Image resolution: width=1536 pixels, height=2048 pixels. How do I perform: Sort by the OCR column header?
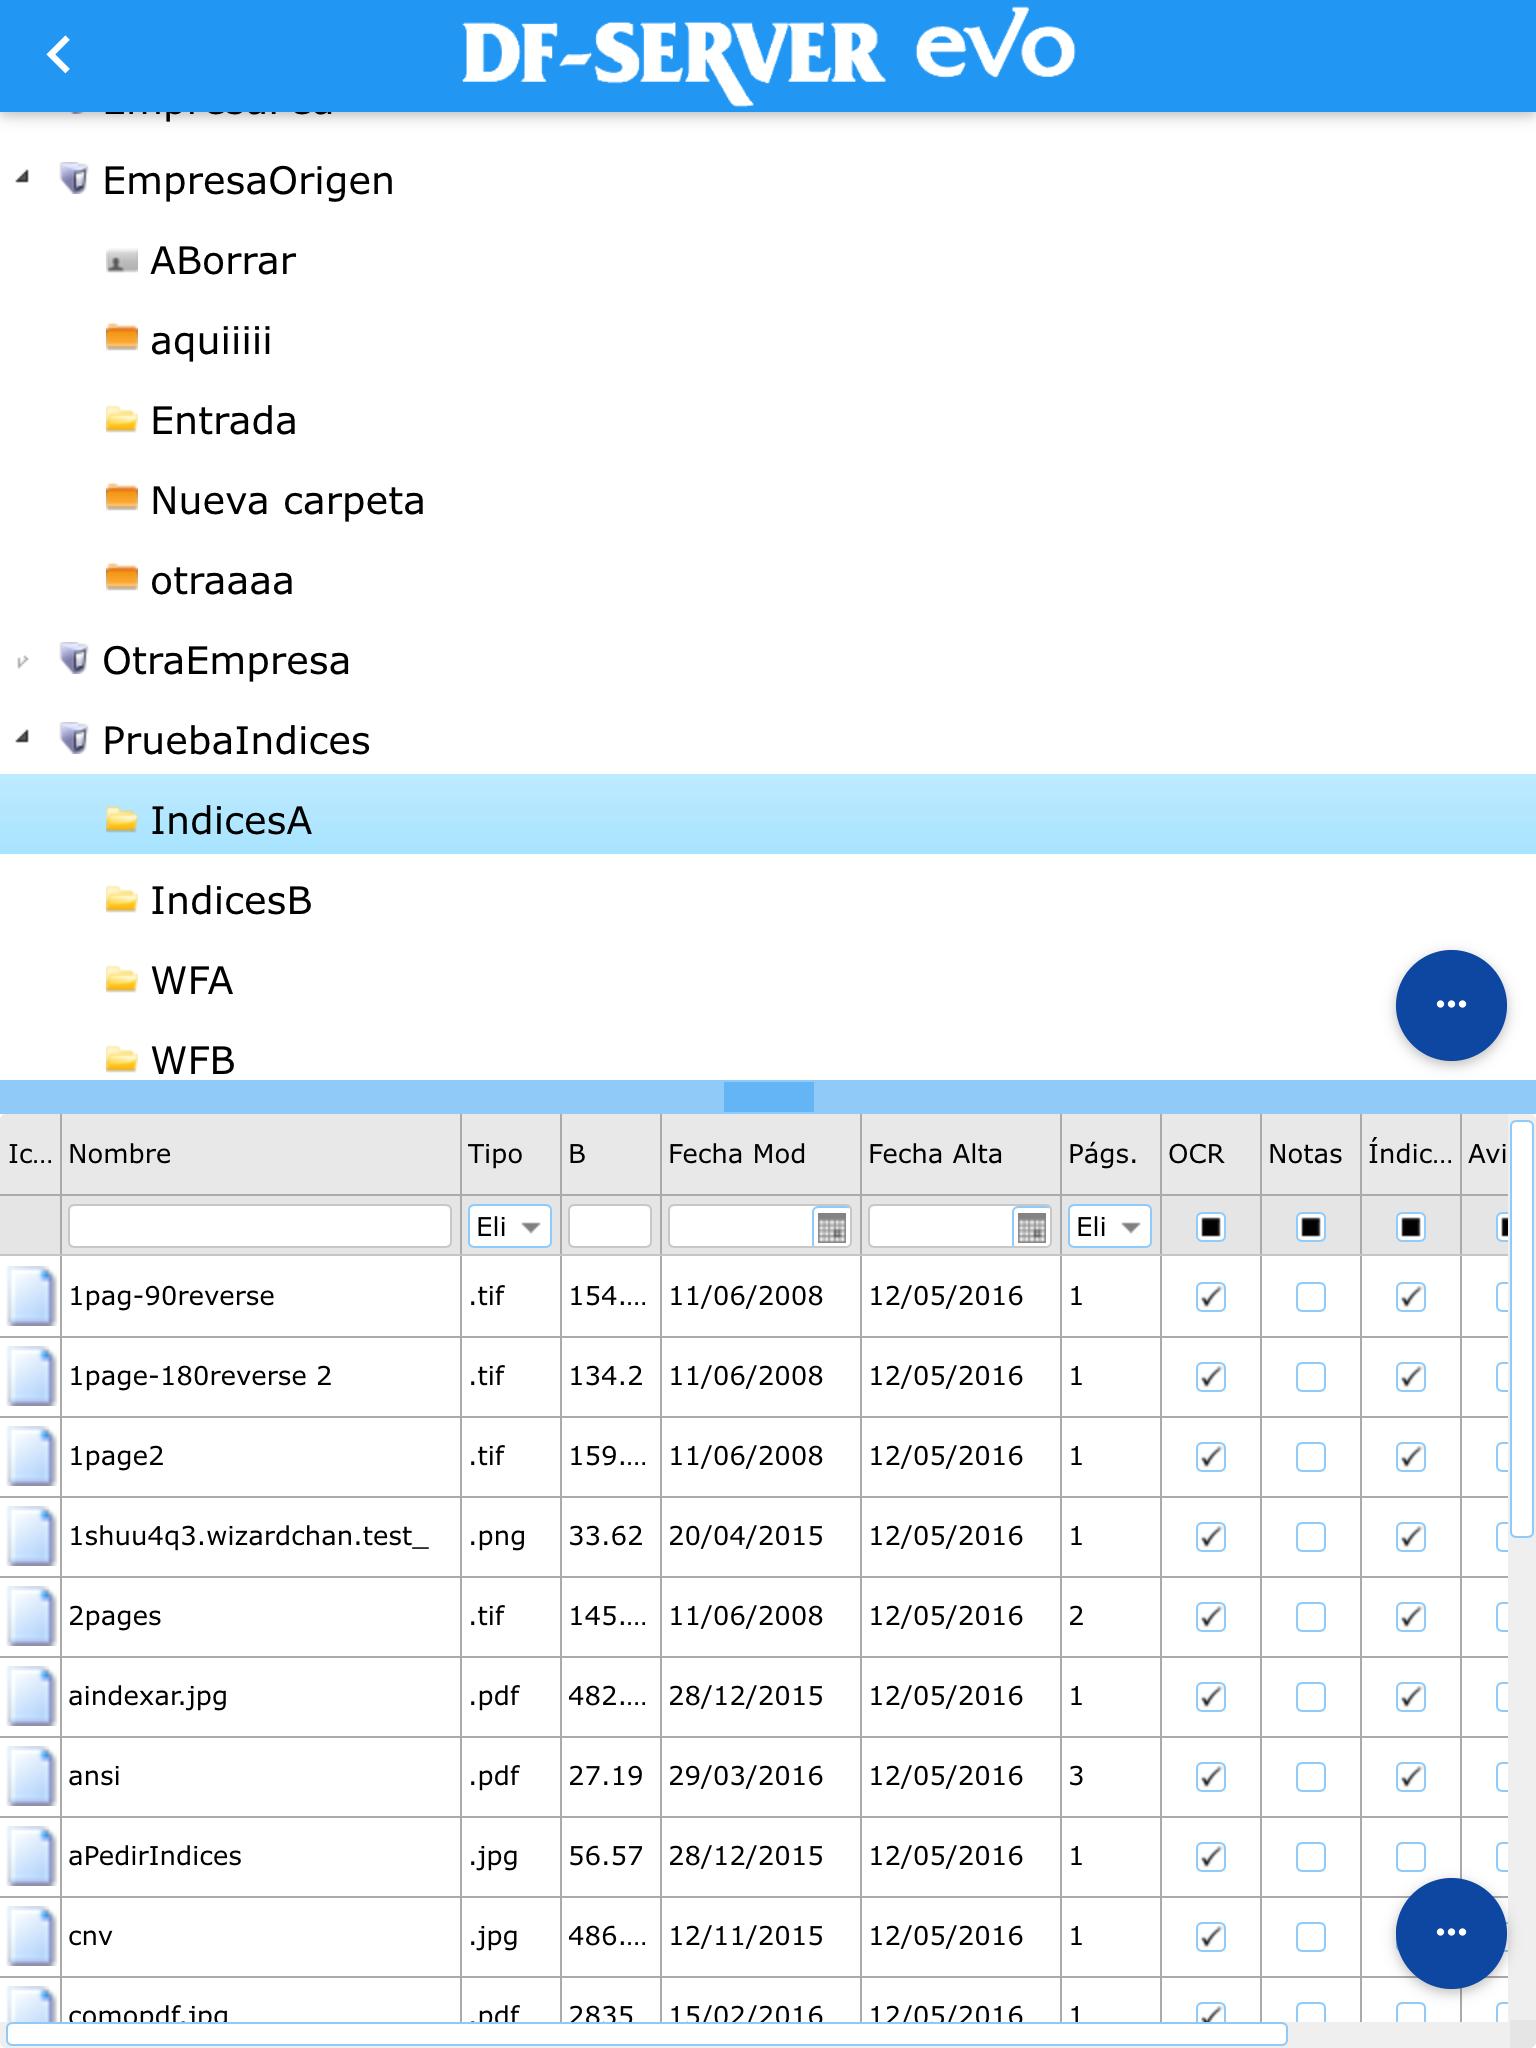1211,1154
